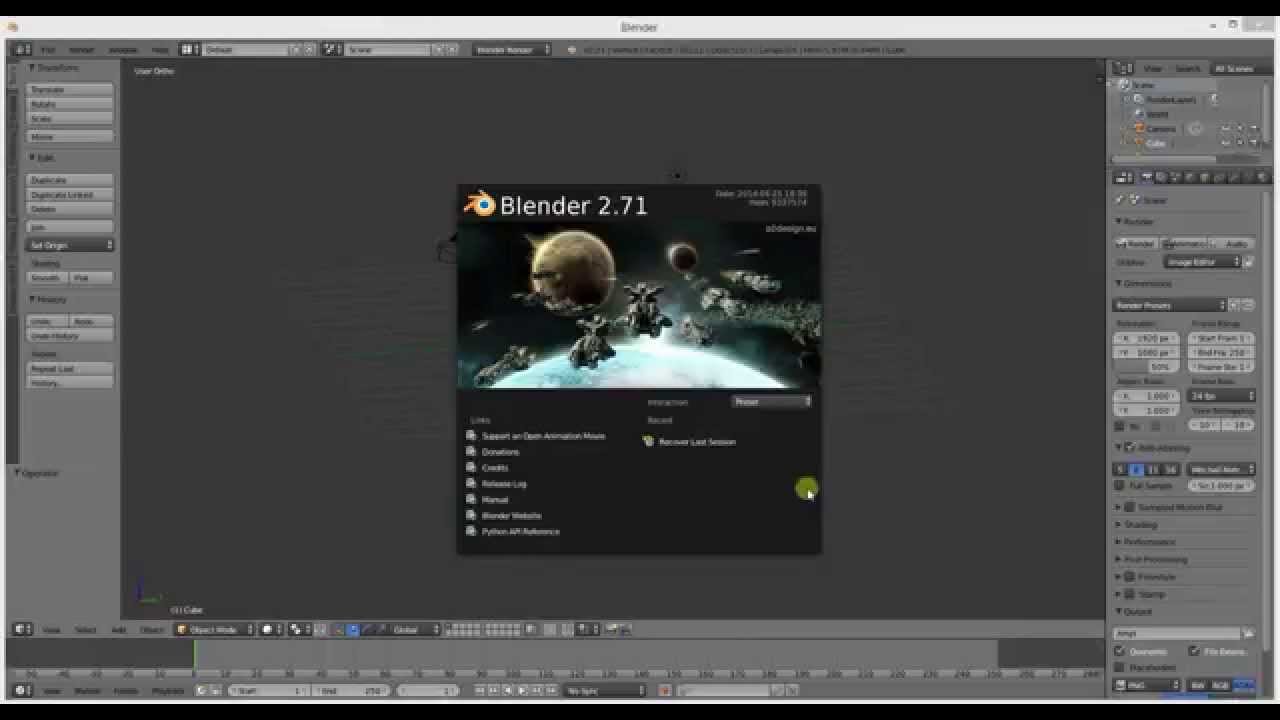
Task: Open the Select menu in 3D view header
Action: 86,629
